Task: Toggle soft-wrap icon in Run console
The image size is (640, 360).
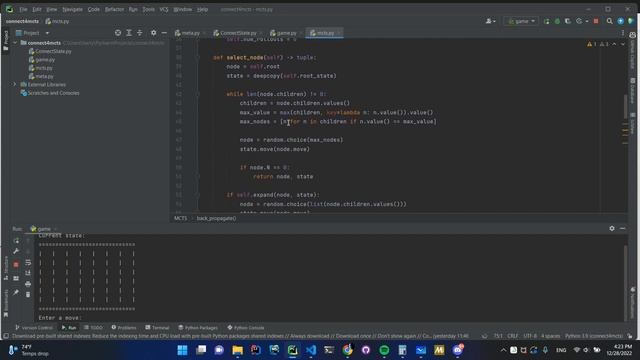Action: [x=28, y=262]
